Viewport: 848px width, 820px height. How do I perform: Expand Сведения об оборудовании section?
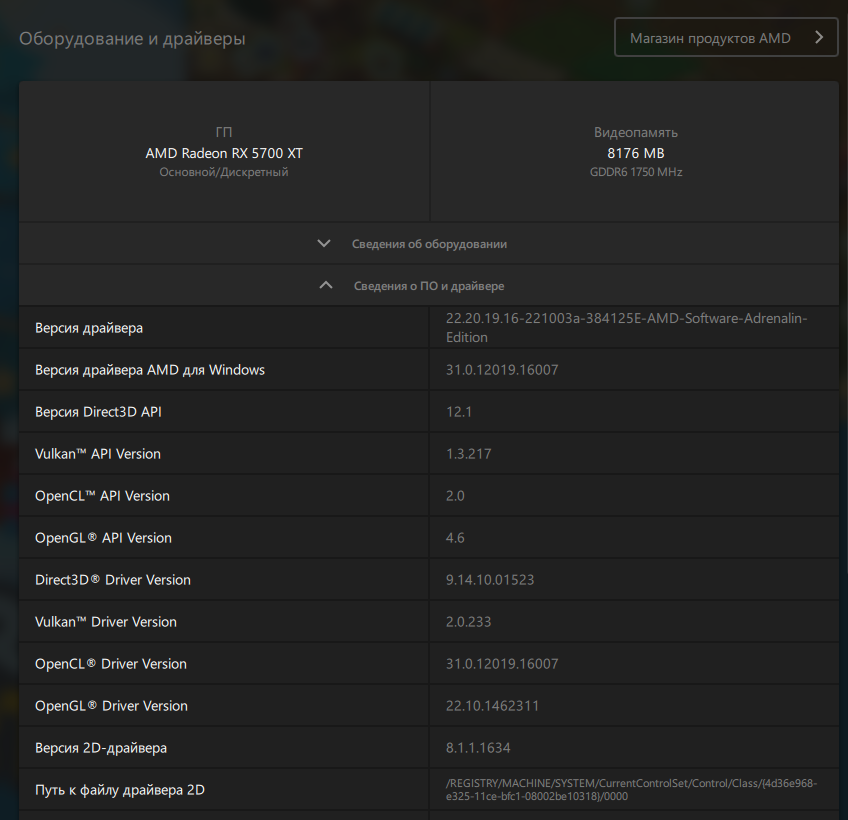pos(429,243)
